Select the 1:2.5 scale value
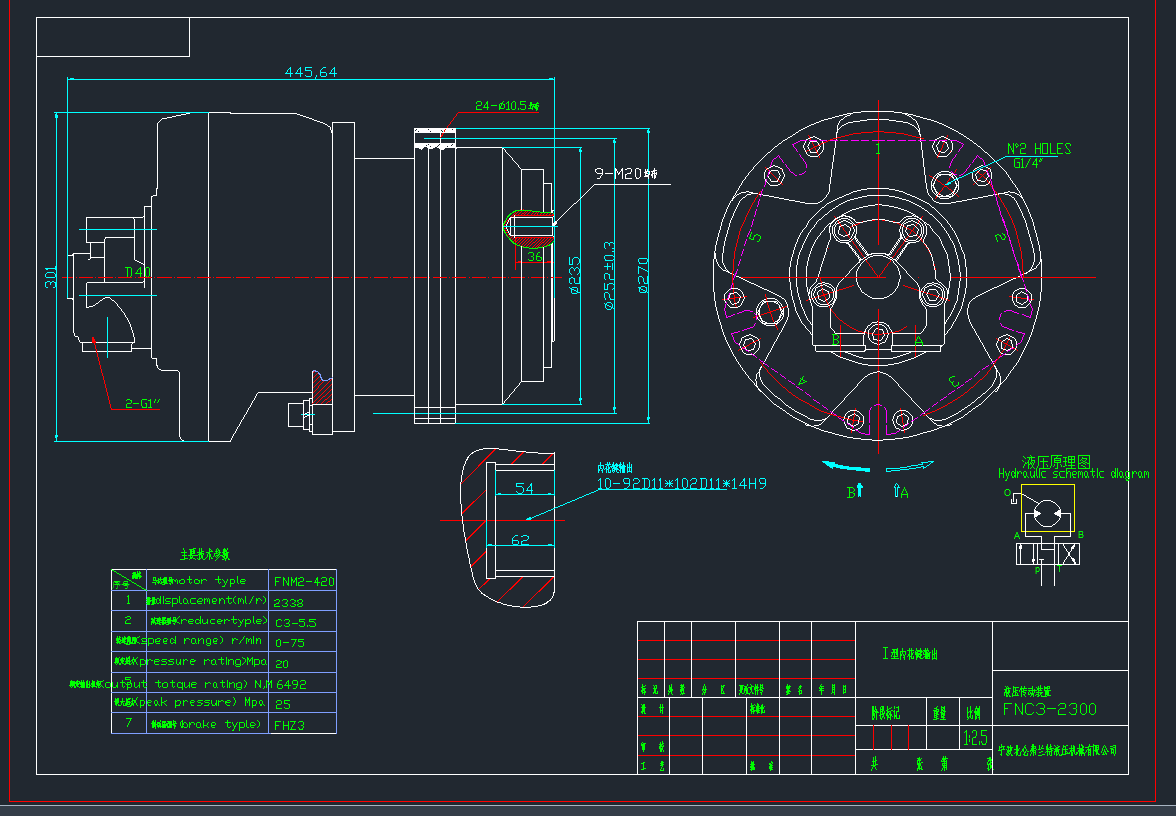The width and height of the screenshot is (1176, 816). (x=974, y=740)
